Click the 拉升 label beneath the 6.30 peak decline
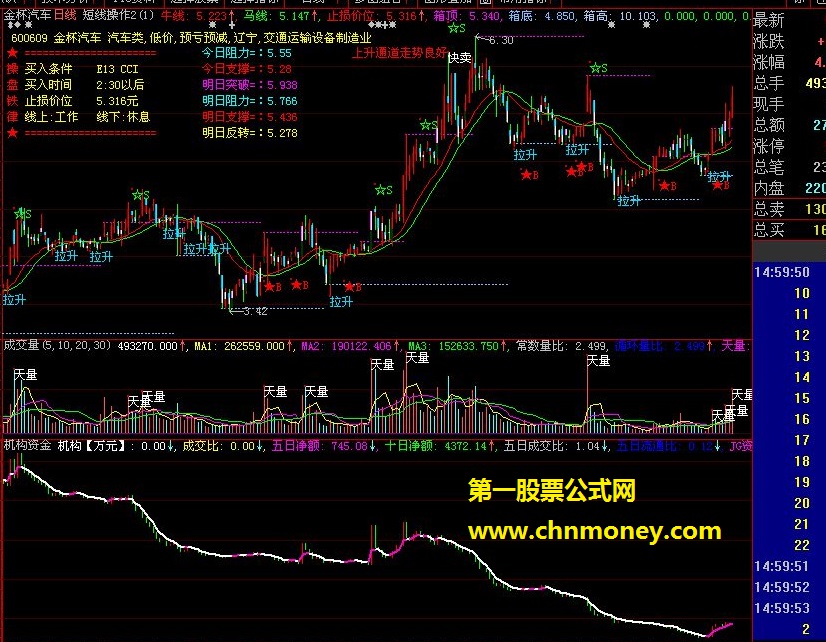 (x=525, y=155)
